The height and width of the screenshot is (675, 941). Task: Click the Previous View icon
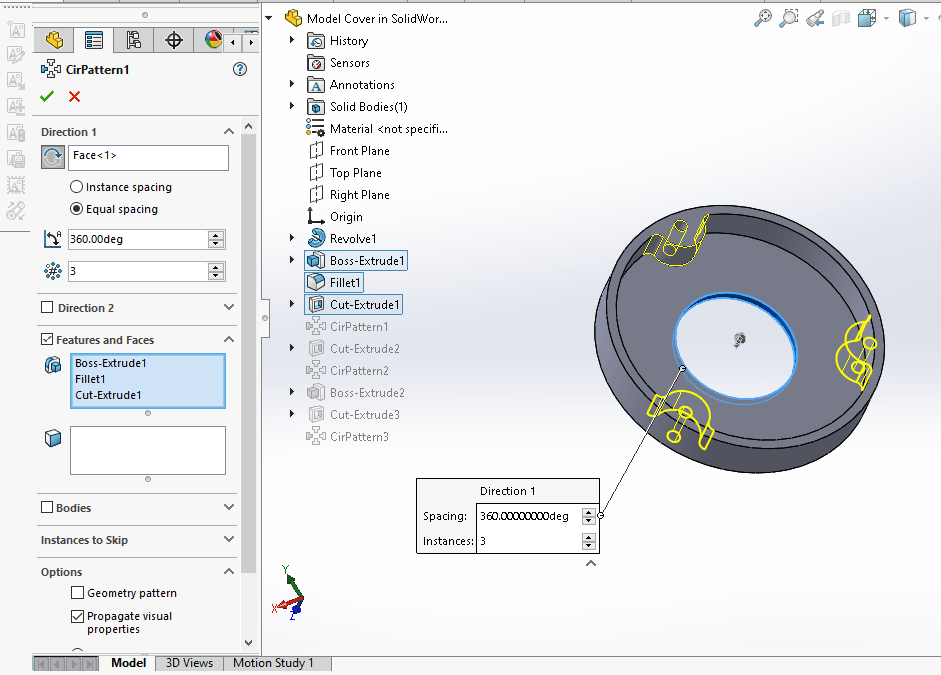815,18
